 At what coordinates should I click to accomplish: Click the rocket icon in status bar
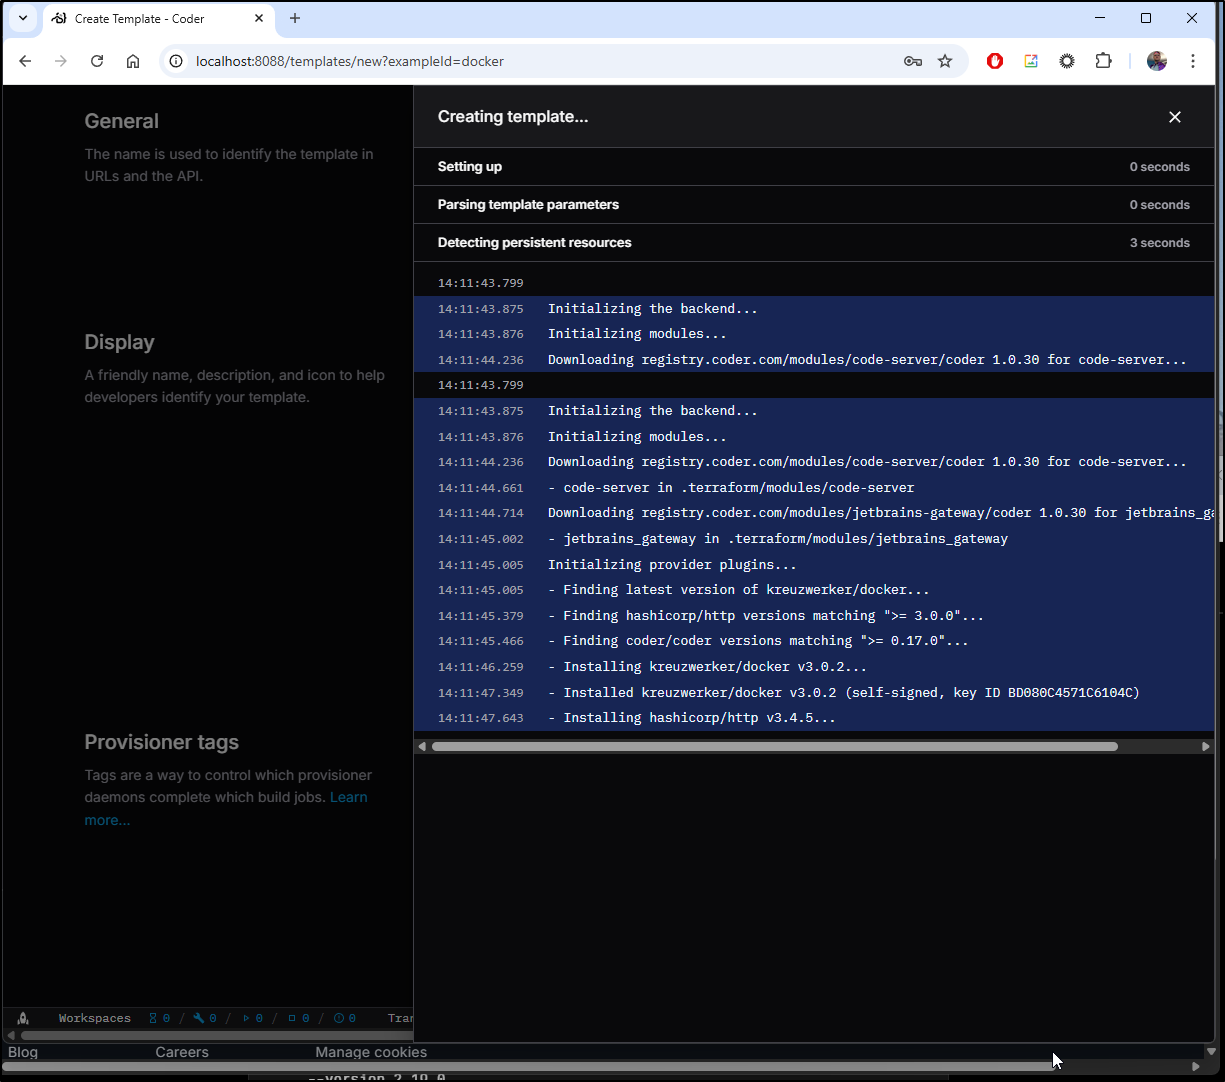click(x=23, y=1018)
